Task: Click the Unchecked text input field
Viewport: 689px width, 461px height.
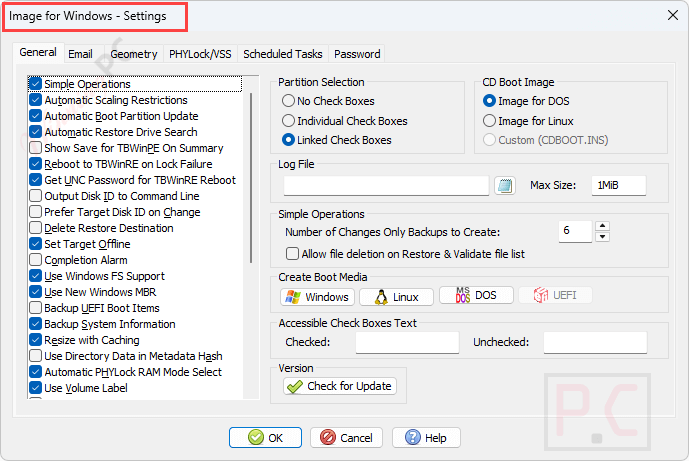Action: click(x=595, y=342)
